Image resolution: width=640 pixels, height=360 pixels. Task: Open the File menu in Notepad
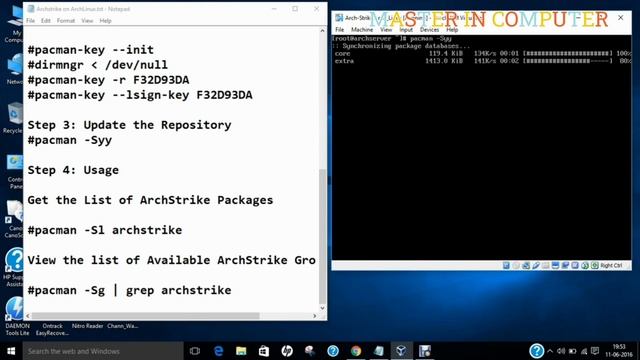click(x=31, y=20)
